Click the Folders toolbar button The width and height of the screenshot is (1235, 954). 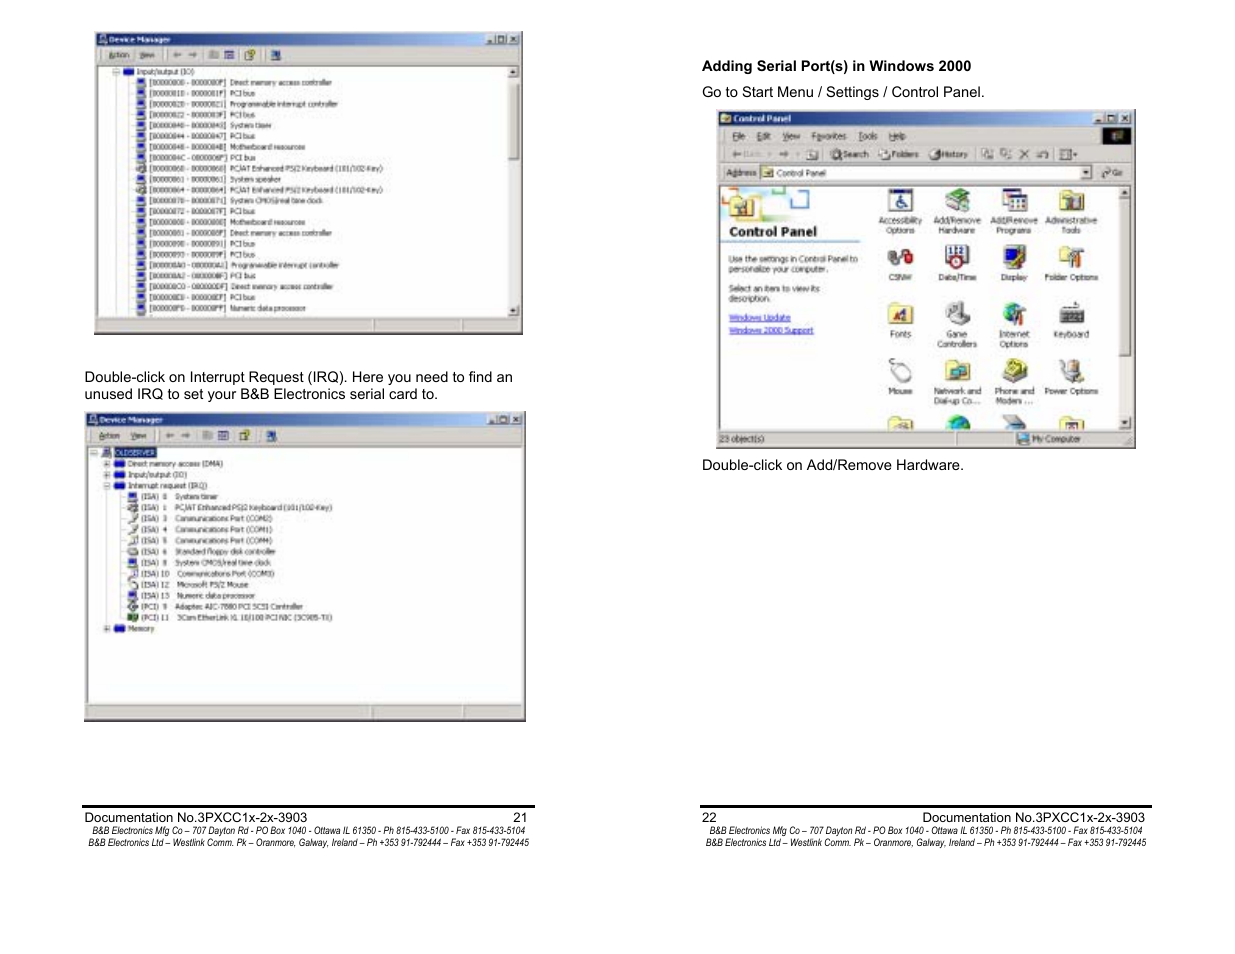[x=898, y=155]
